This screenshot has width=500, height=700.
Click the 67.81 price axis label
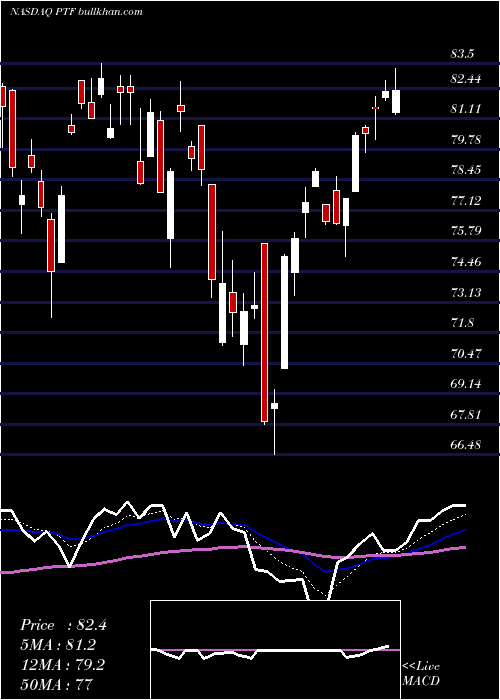click(466, 414)
